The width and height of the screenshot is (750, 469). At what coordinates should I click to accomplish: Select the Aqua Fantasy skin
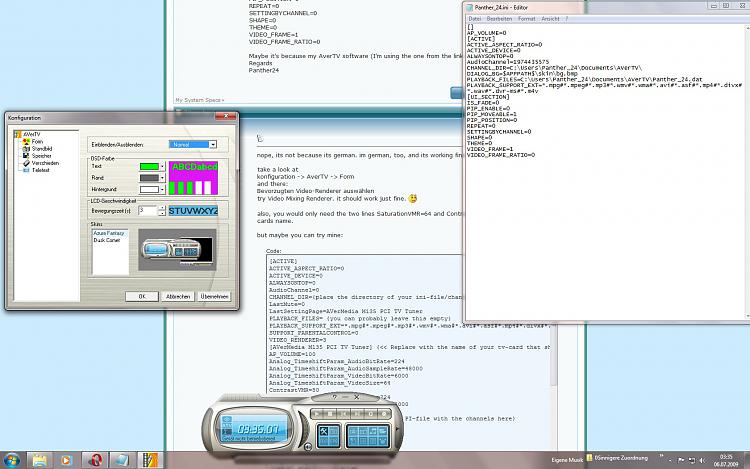(x=109, y=233)
